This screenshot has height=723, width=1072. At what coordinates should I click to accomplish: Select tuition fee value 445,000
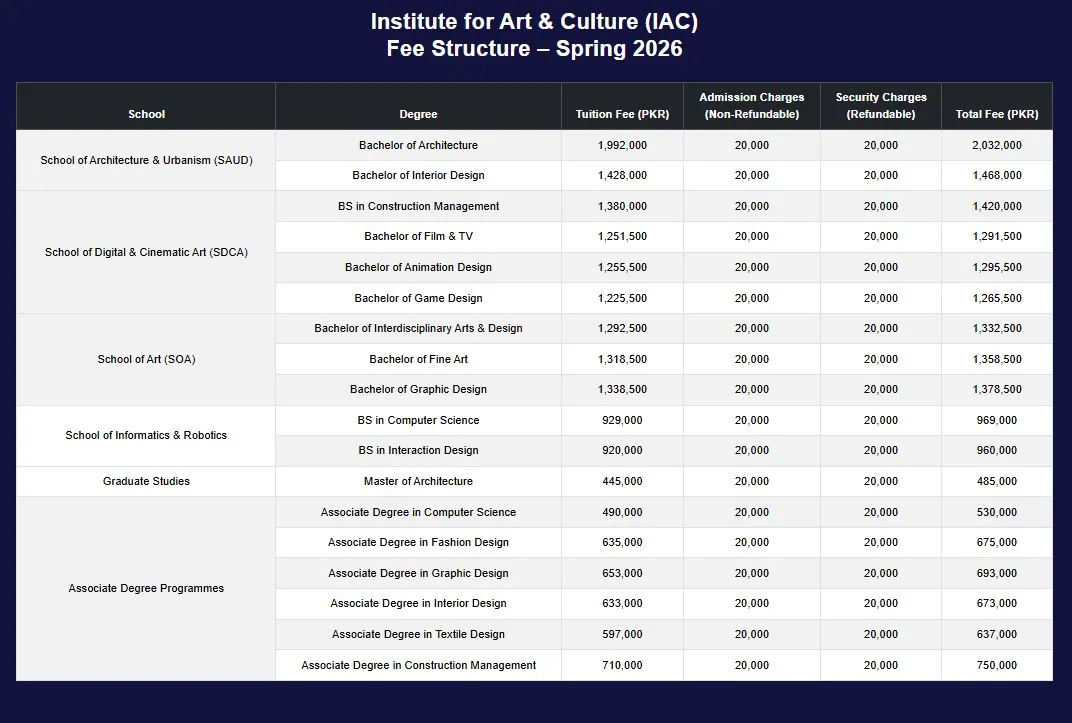coord(622,481)
